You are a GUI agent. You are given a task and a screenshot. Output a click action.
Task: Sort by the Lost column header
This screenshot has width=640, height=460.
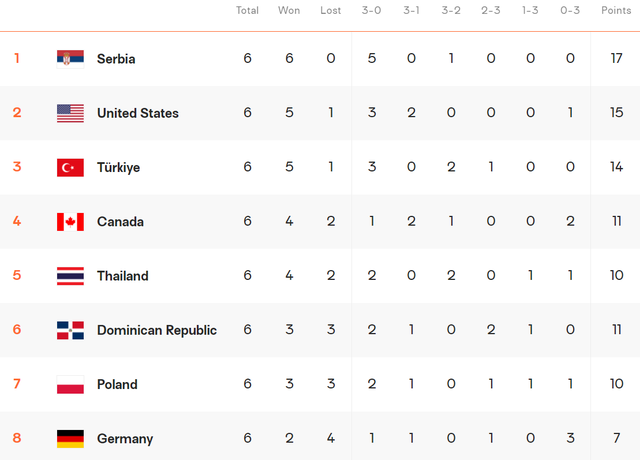tap(330, 10)
